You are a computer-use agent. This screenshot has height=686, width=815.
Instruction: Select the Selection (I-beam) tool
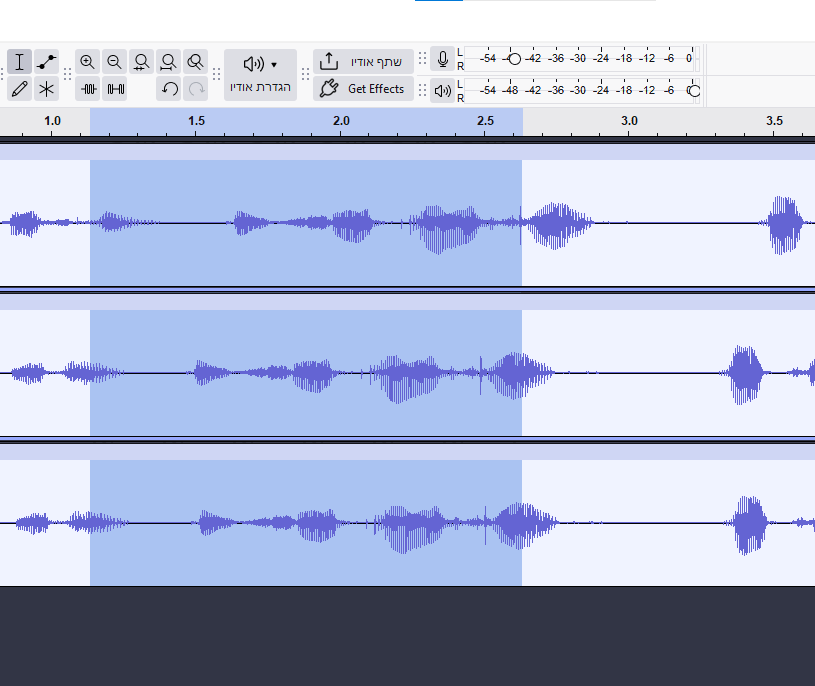click(x=20, y=62)
